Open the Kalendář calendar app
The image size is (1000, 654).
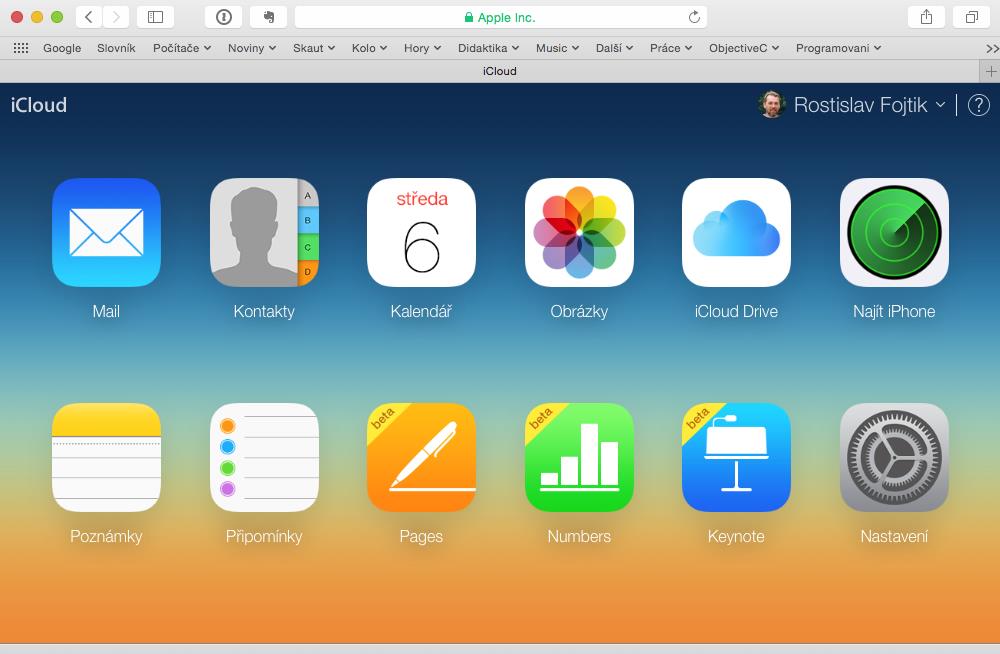coord(422,232)
